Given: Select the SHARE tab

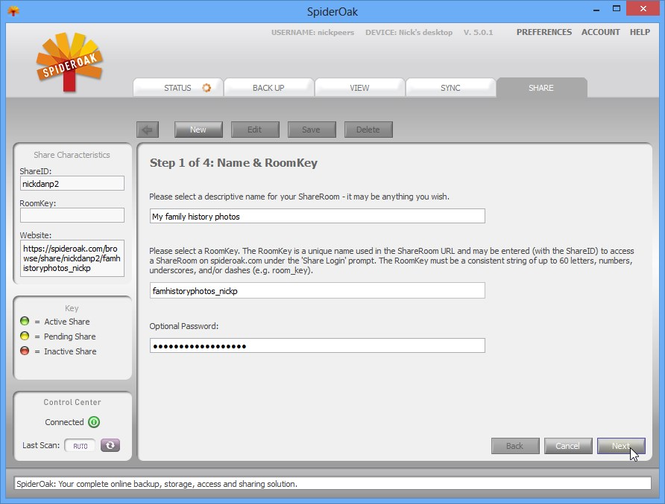Looking at the screenshot, I should pyautogui.click(x=542, y=88).
